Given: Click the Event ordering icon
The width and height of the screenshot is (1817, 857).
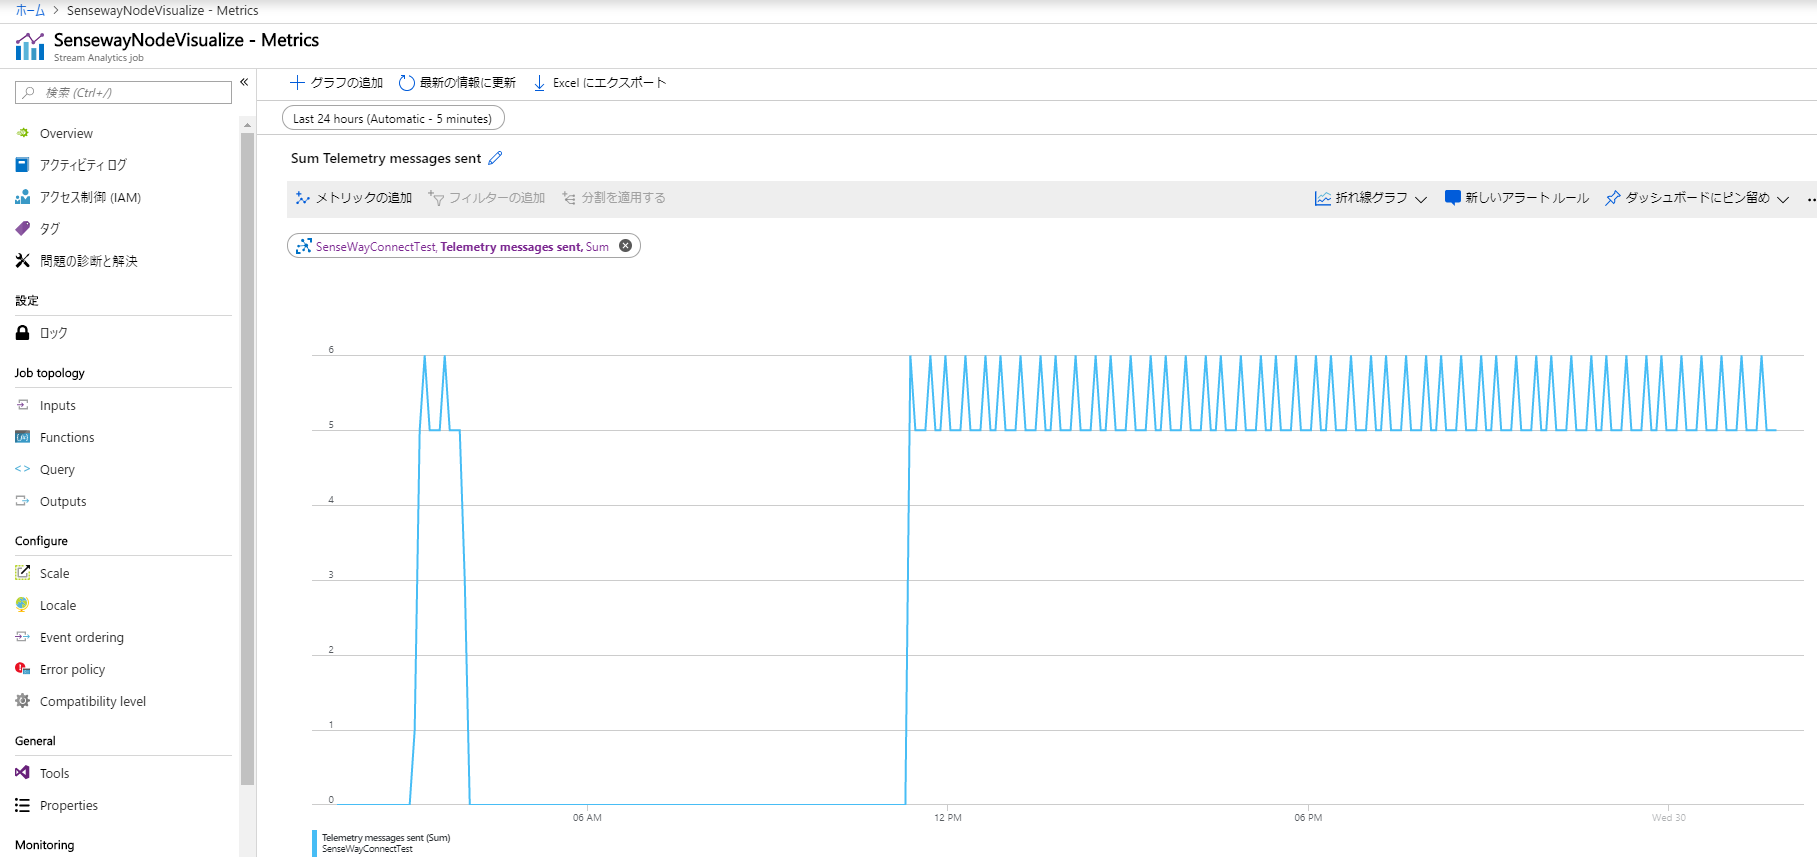Looking at the screenshot, I should pos(22,637).
